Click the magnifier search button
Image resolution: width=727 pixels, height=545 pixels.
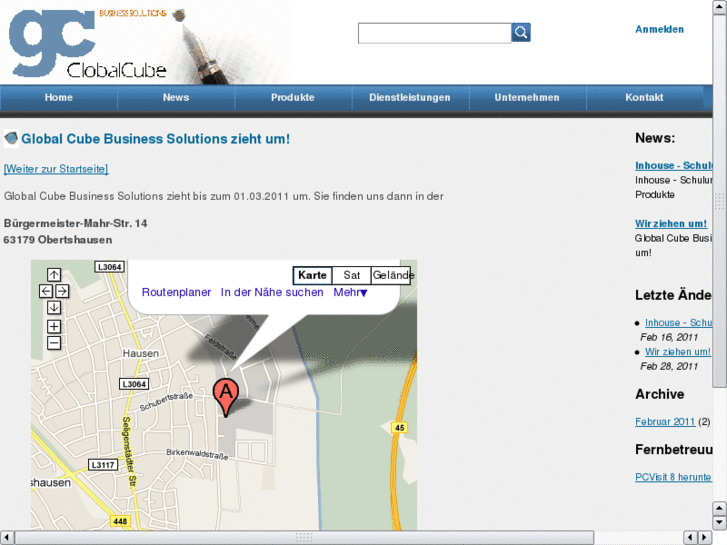(521, 32)
